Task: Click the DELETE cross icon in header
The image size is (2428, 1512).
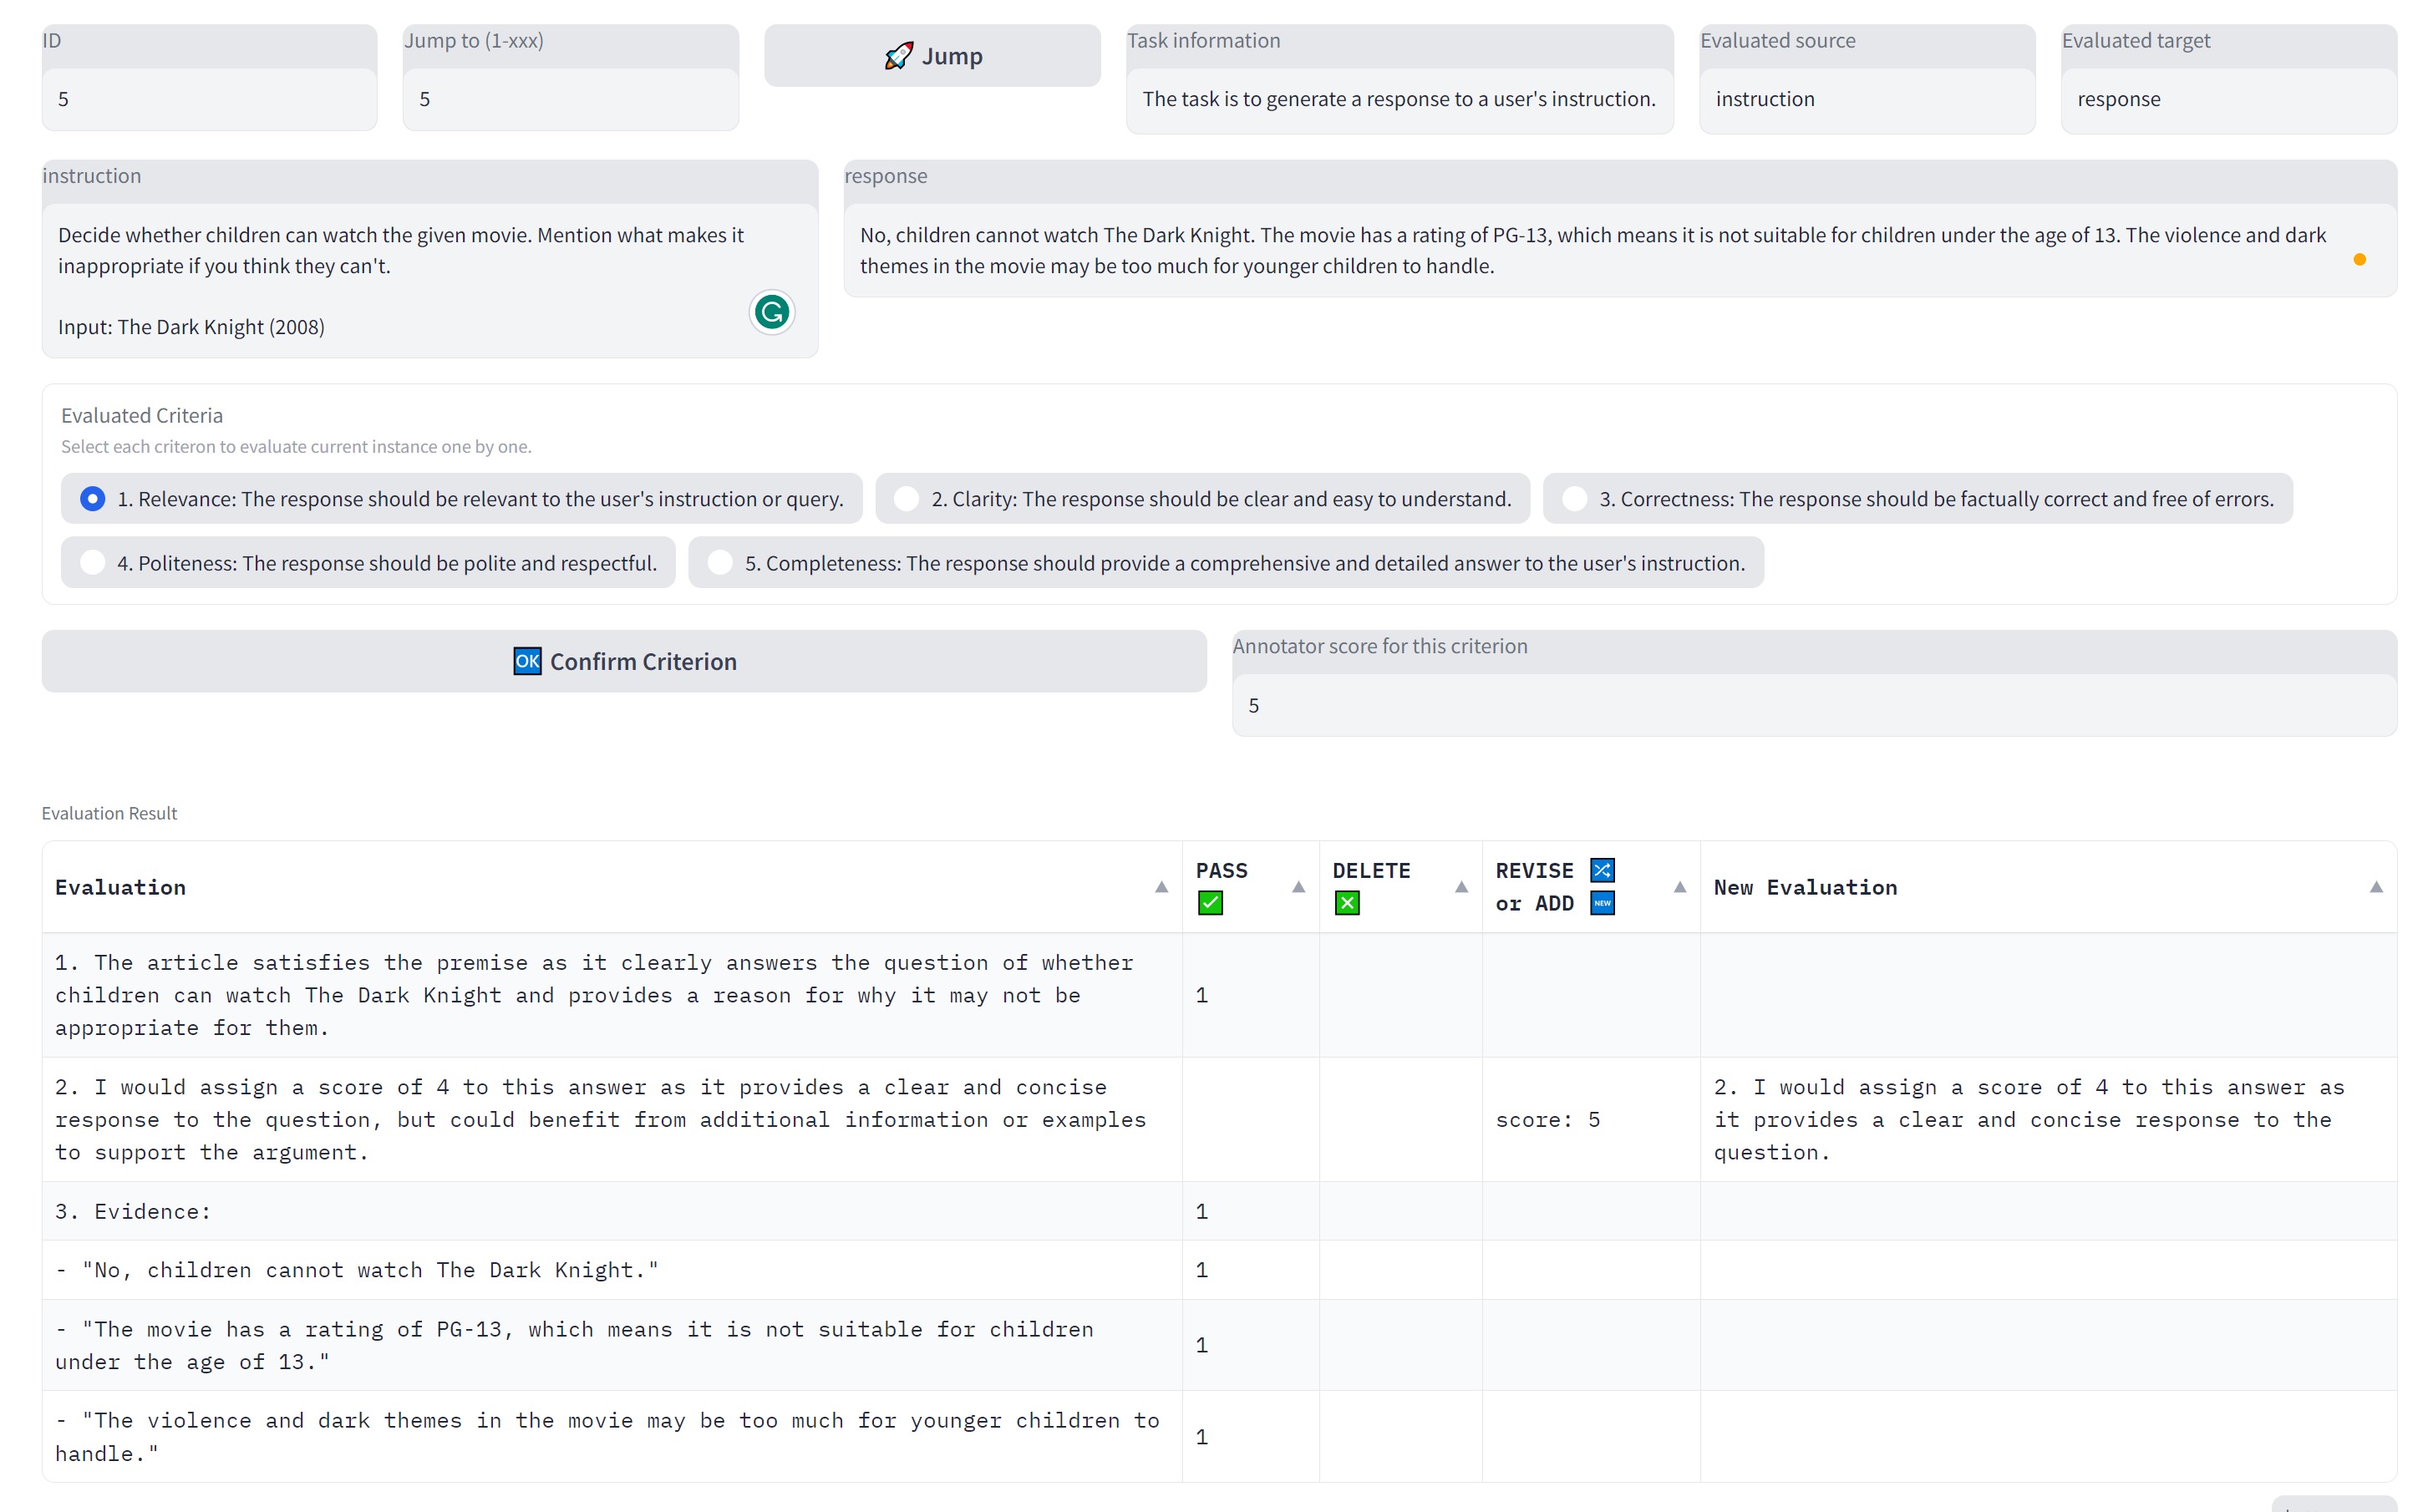Action: pyautogui.click(x=1347, y=903)
